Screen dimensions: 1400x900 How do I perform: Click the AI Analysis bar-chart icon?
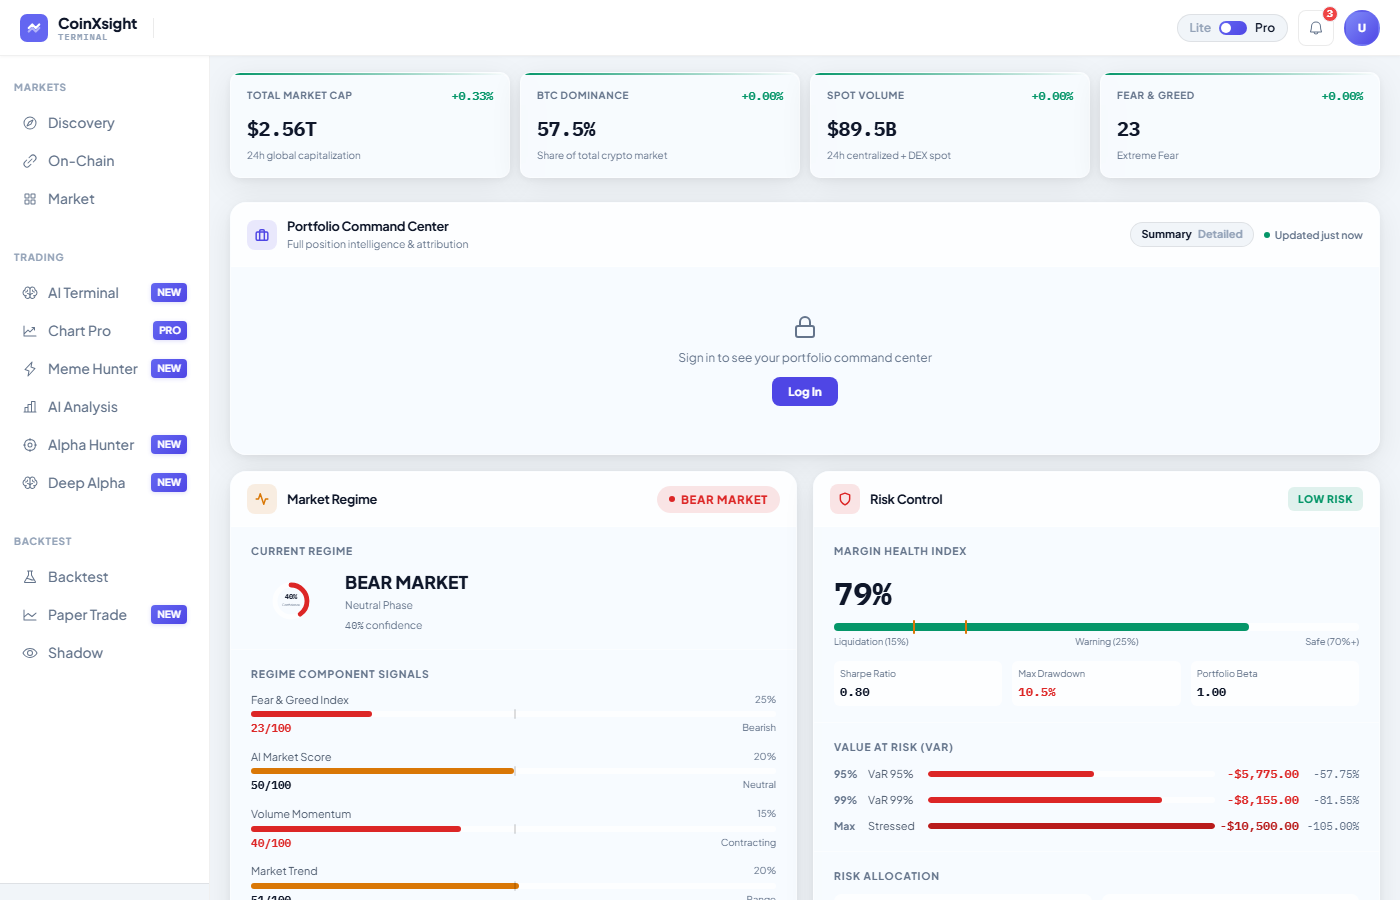click(x=30, y=407)
